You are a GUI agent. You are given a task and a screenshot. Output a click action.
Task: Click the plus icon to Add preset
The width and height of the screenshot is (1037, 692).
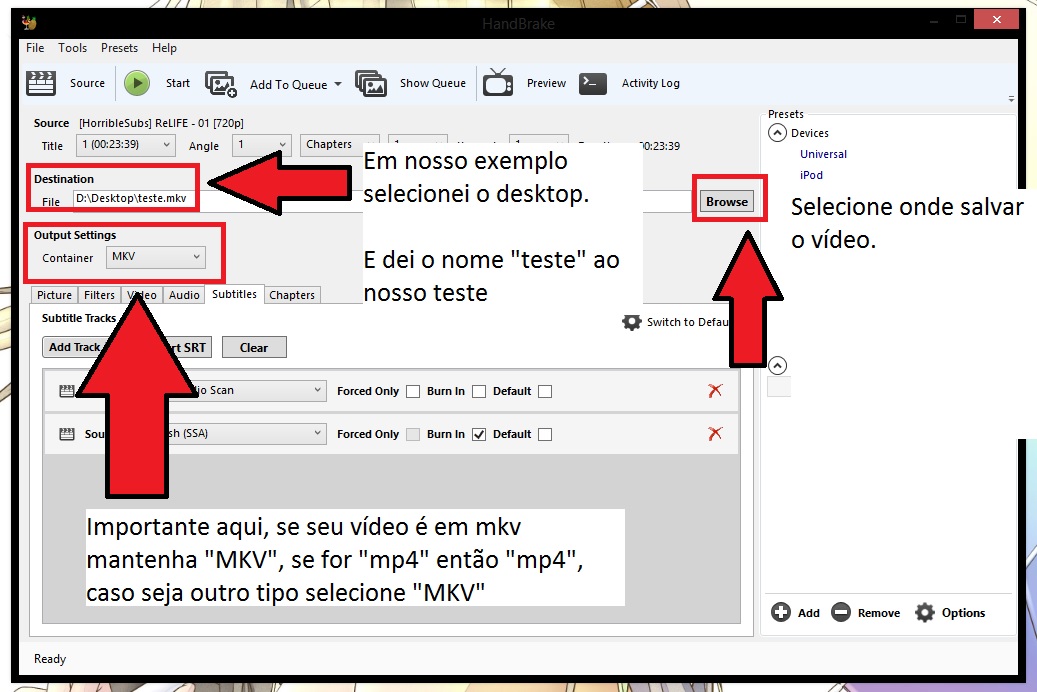[780, 612]
